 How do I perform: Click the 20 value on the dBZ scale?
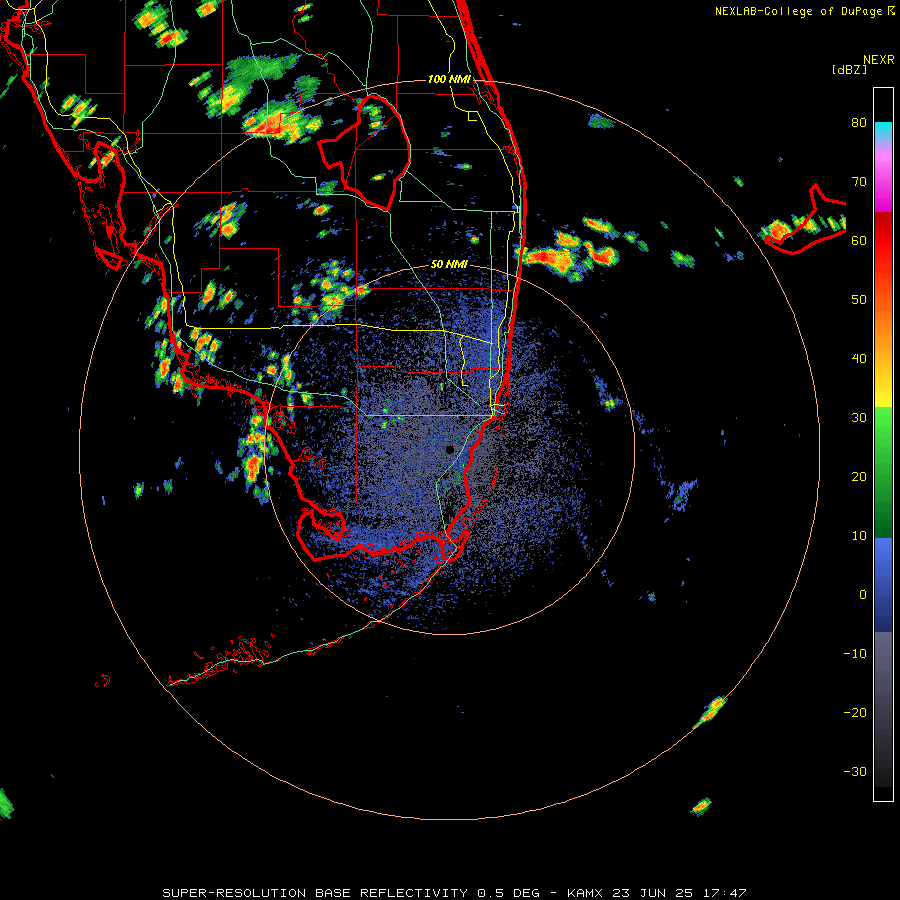point(859,476)
